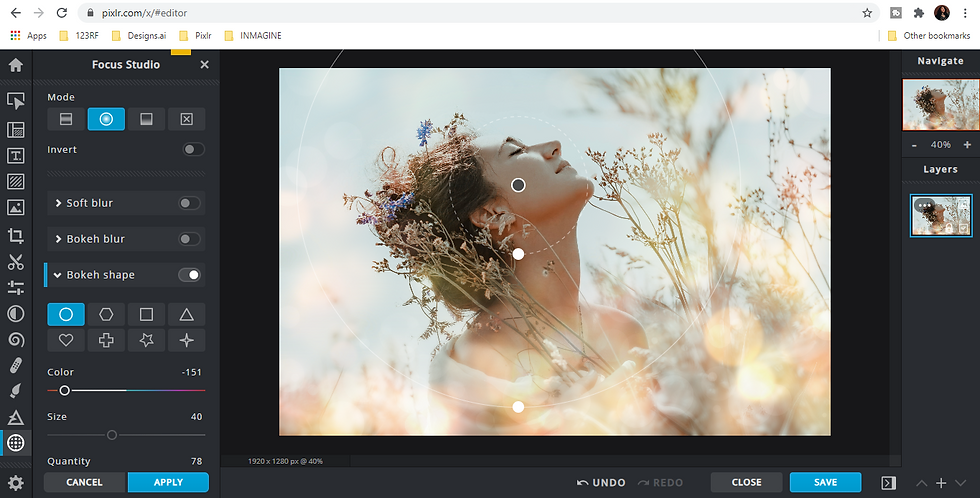This screenshot has width=980, height=498.
Task: Click the focus center point handle
Action: [518, 185]
